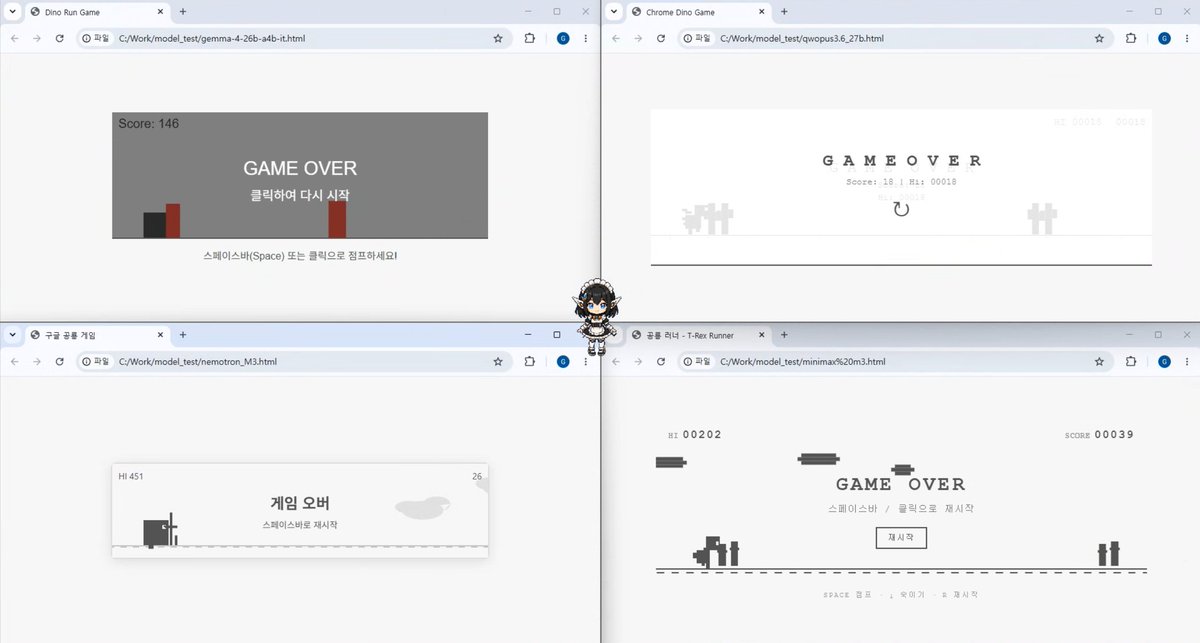This screenshot has width=1200, height=643.
Task: Click 'HI 451' text in nemotron game
Action: coord(131,476)
